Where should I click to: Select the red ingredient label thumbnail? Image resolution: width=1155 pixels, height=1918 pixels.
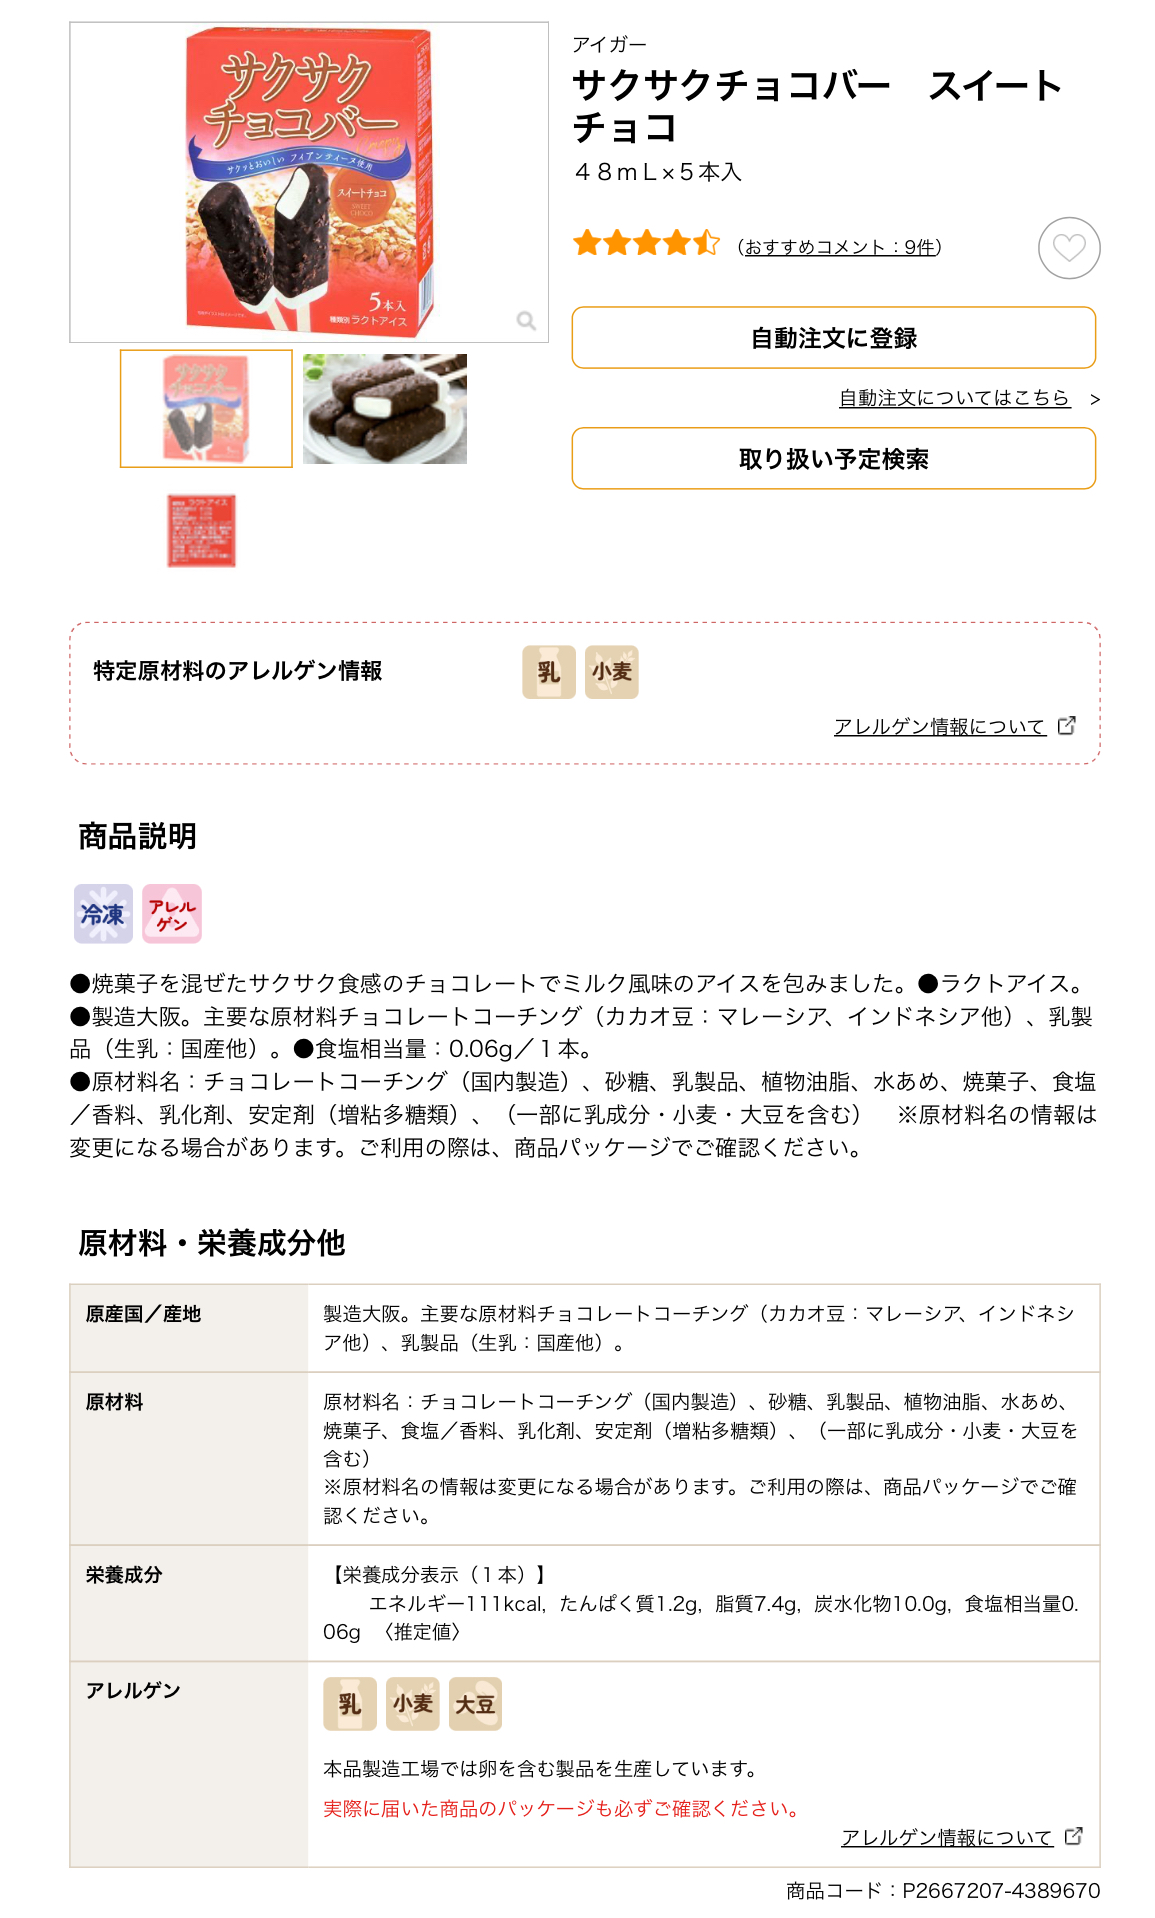(x=201, y=531)
